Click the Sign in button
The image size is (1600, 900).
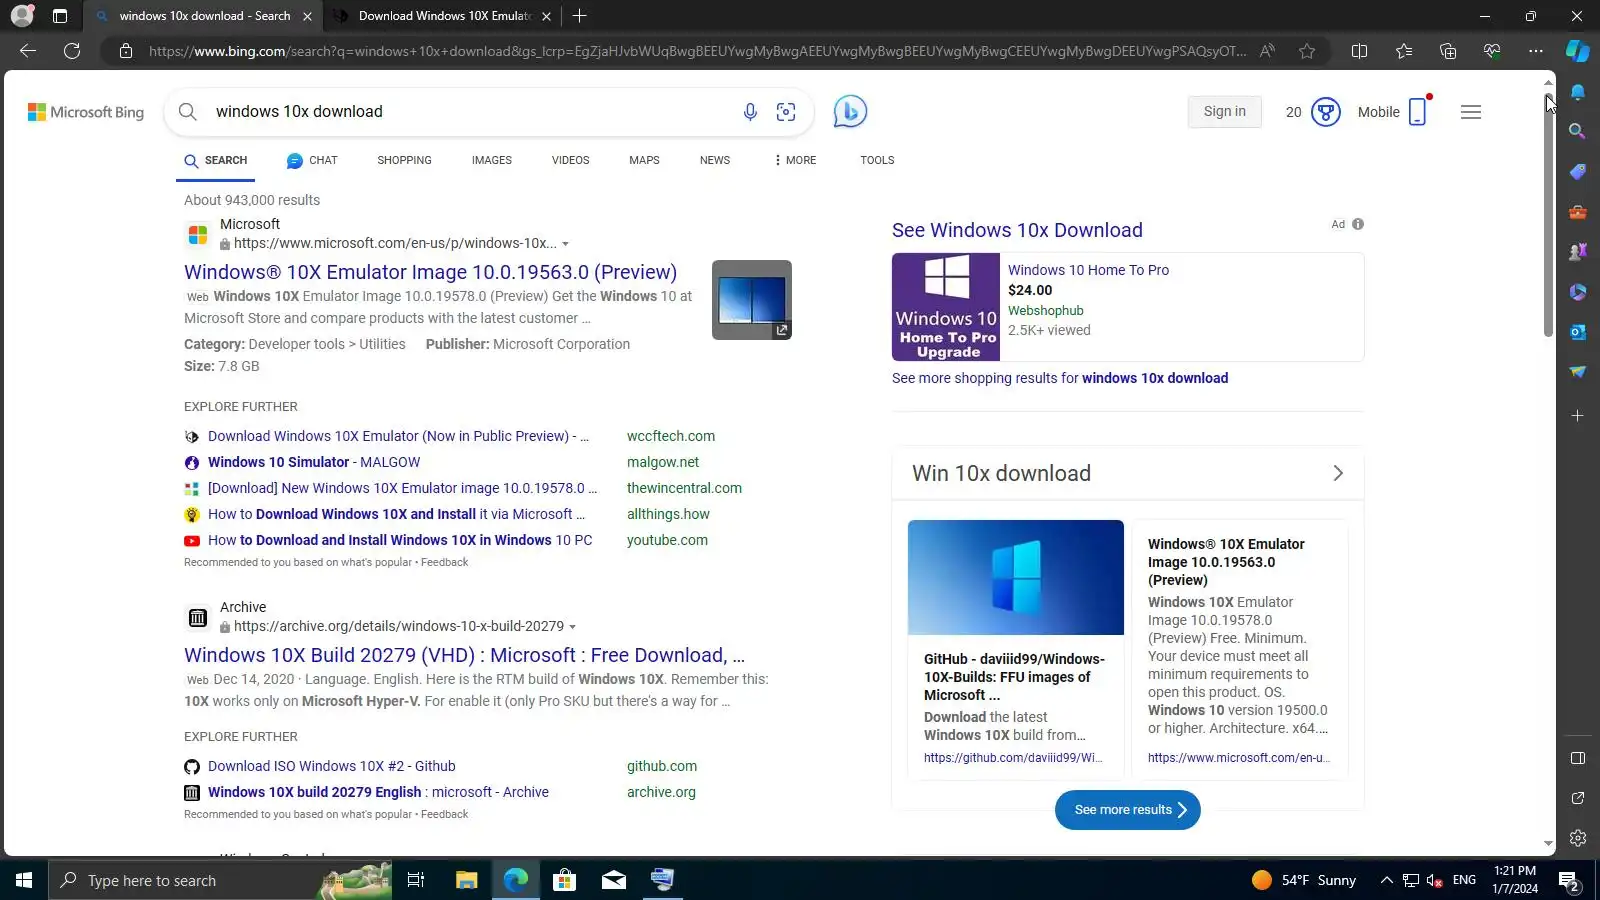(1225, 112)
